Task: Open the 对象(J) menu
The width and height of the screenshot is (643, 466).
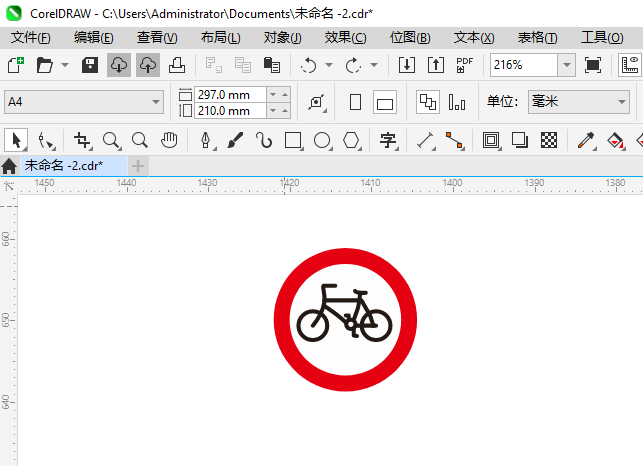Action: (x=283, y=38)
